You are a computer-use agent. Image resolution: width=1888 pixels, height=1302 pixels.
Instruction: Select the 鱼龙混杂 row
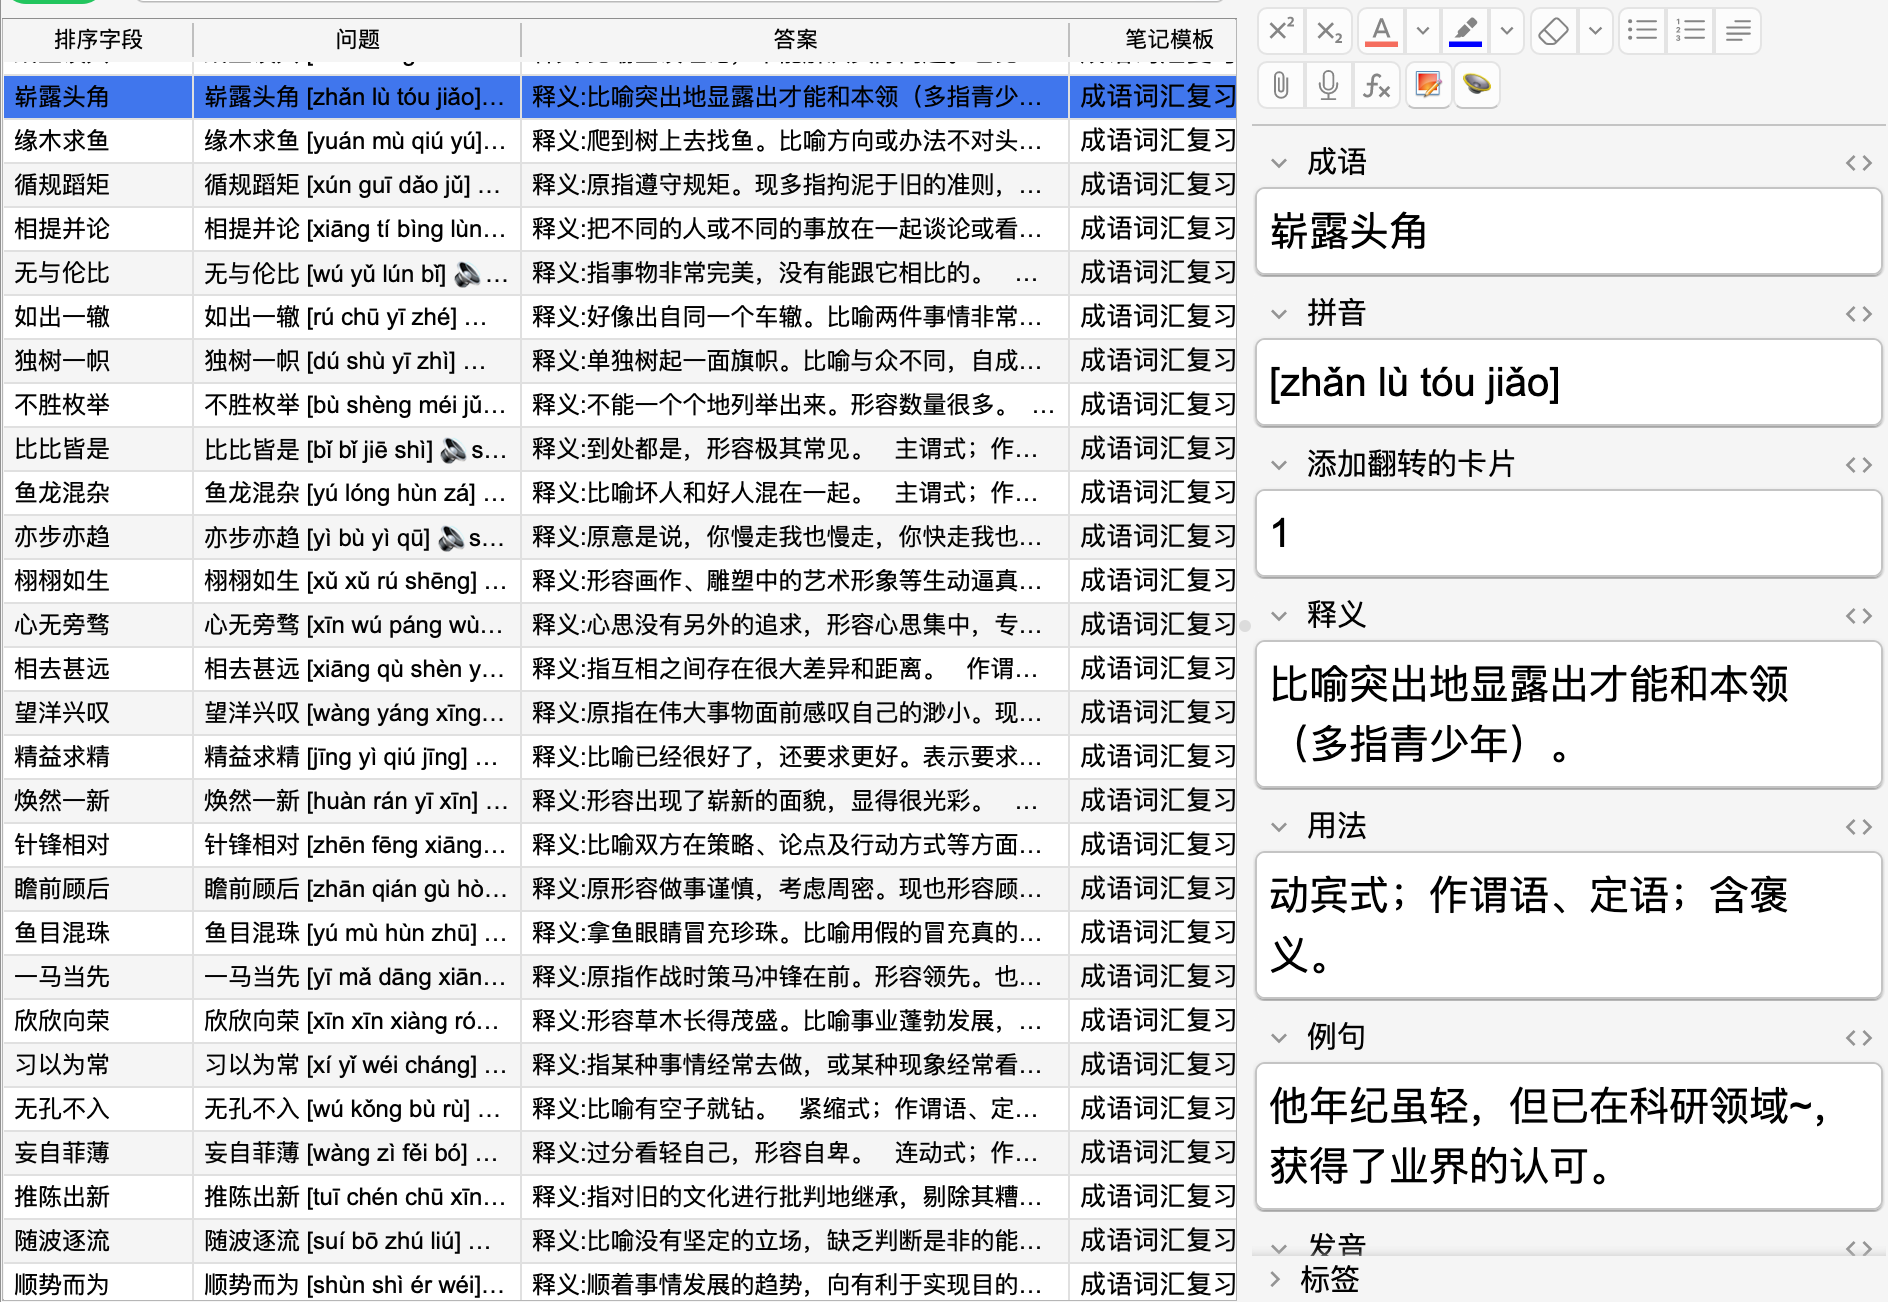620,493
